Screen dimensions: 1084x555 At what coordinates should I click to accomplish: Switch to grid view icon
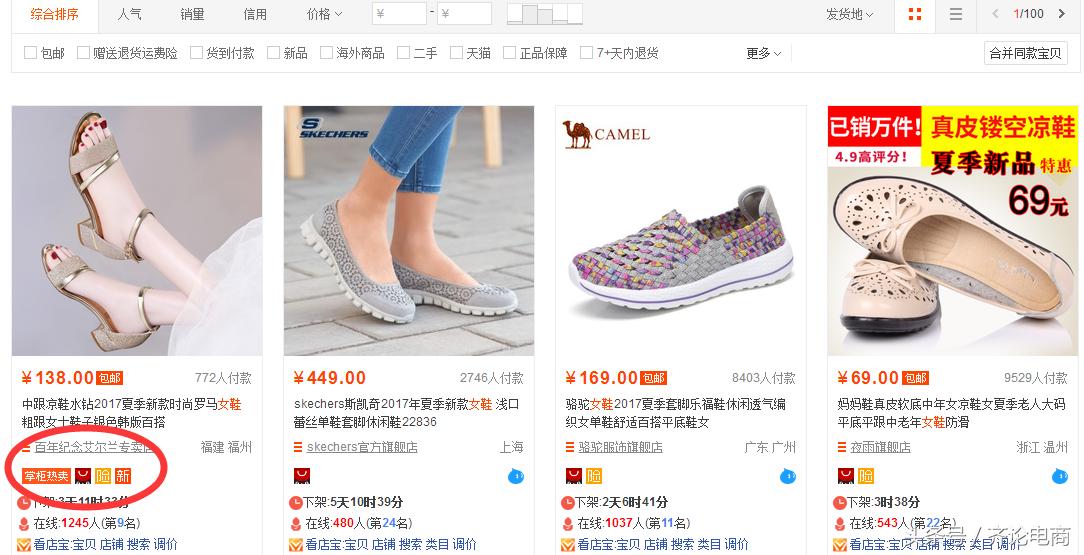(x=915, y=14)
